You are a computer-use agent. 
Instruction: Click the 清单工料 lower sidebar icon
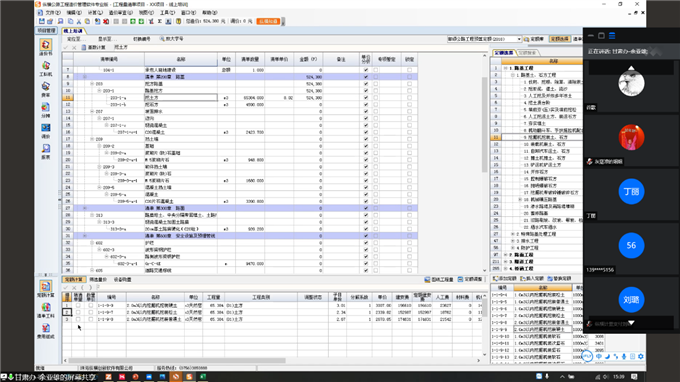(x=46, y=310)
